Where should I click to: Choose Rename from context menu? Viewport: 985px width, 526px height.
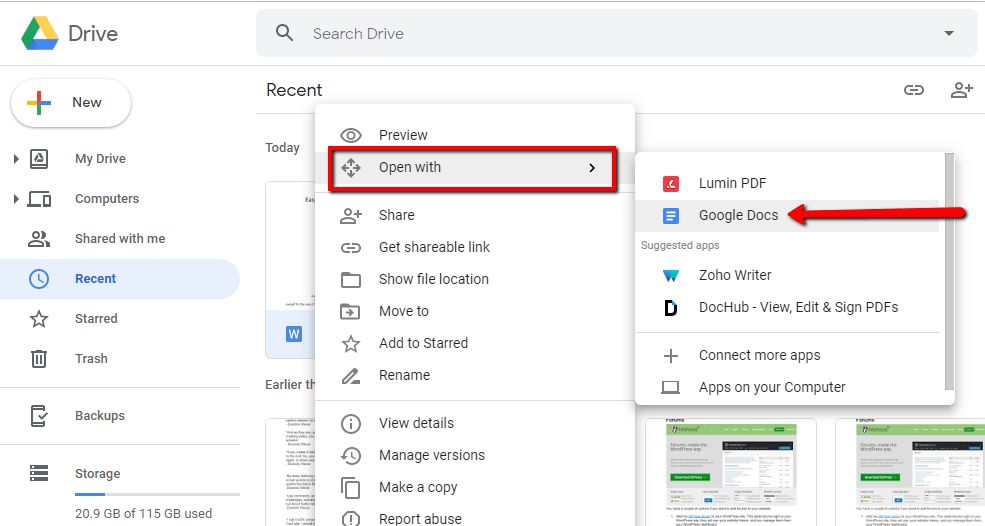click(475, 375)
